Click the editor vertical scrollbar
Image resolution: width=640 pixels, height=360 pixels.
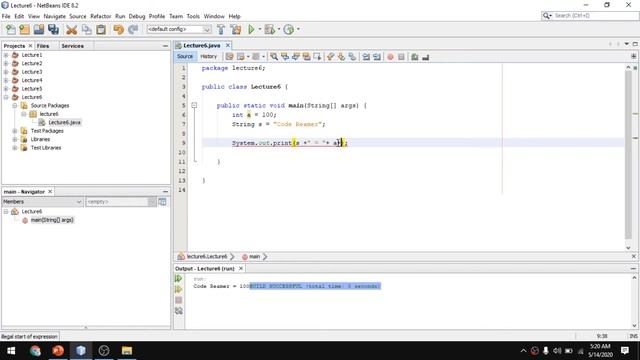point(628,157)
